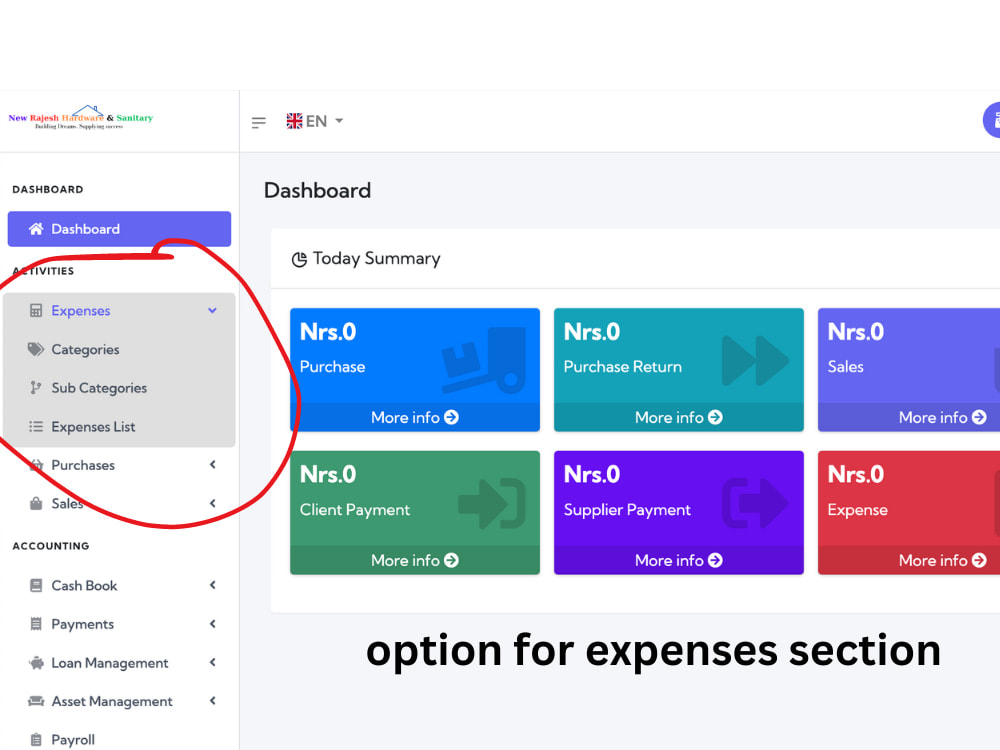Click the Purchases chevron arrow
Viewport: 1000px width, 750px height.
coord(212,465)
